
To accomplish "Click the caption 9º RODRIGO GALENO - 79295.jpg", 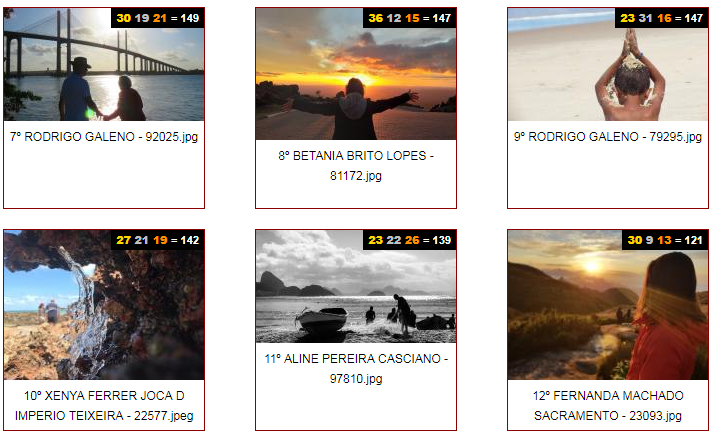I will 608,136.
